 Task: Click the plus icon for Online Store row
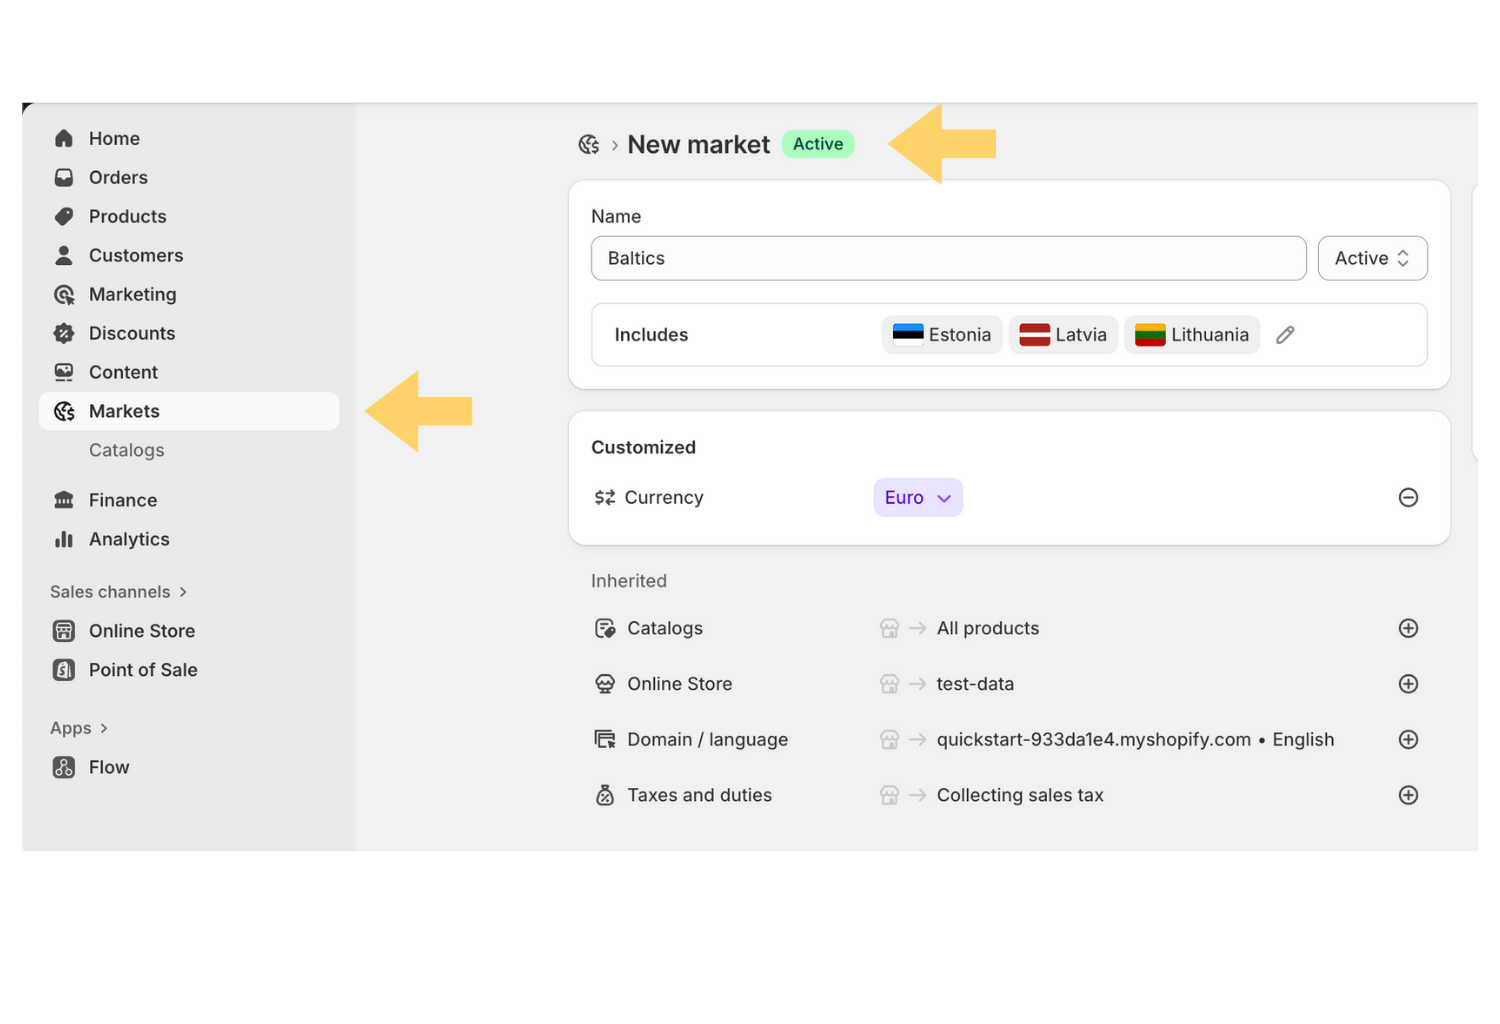pyautogui.click(x=1408, y=684)
